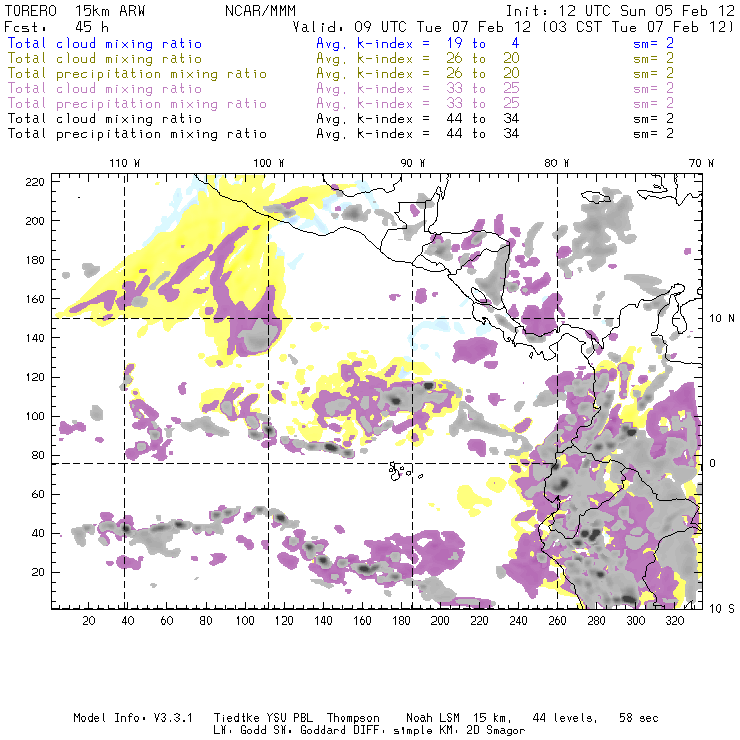The width and height of the screenshot is (740, 740).
Task: Select the "44 levels," footer text
Action: pyautogui.click(x=565, y=718)
